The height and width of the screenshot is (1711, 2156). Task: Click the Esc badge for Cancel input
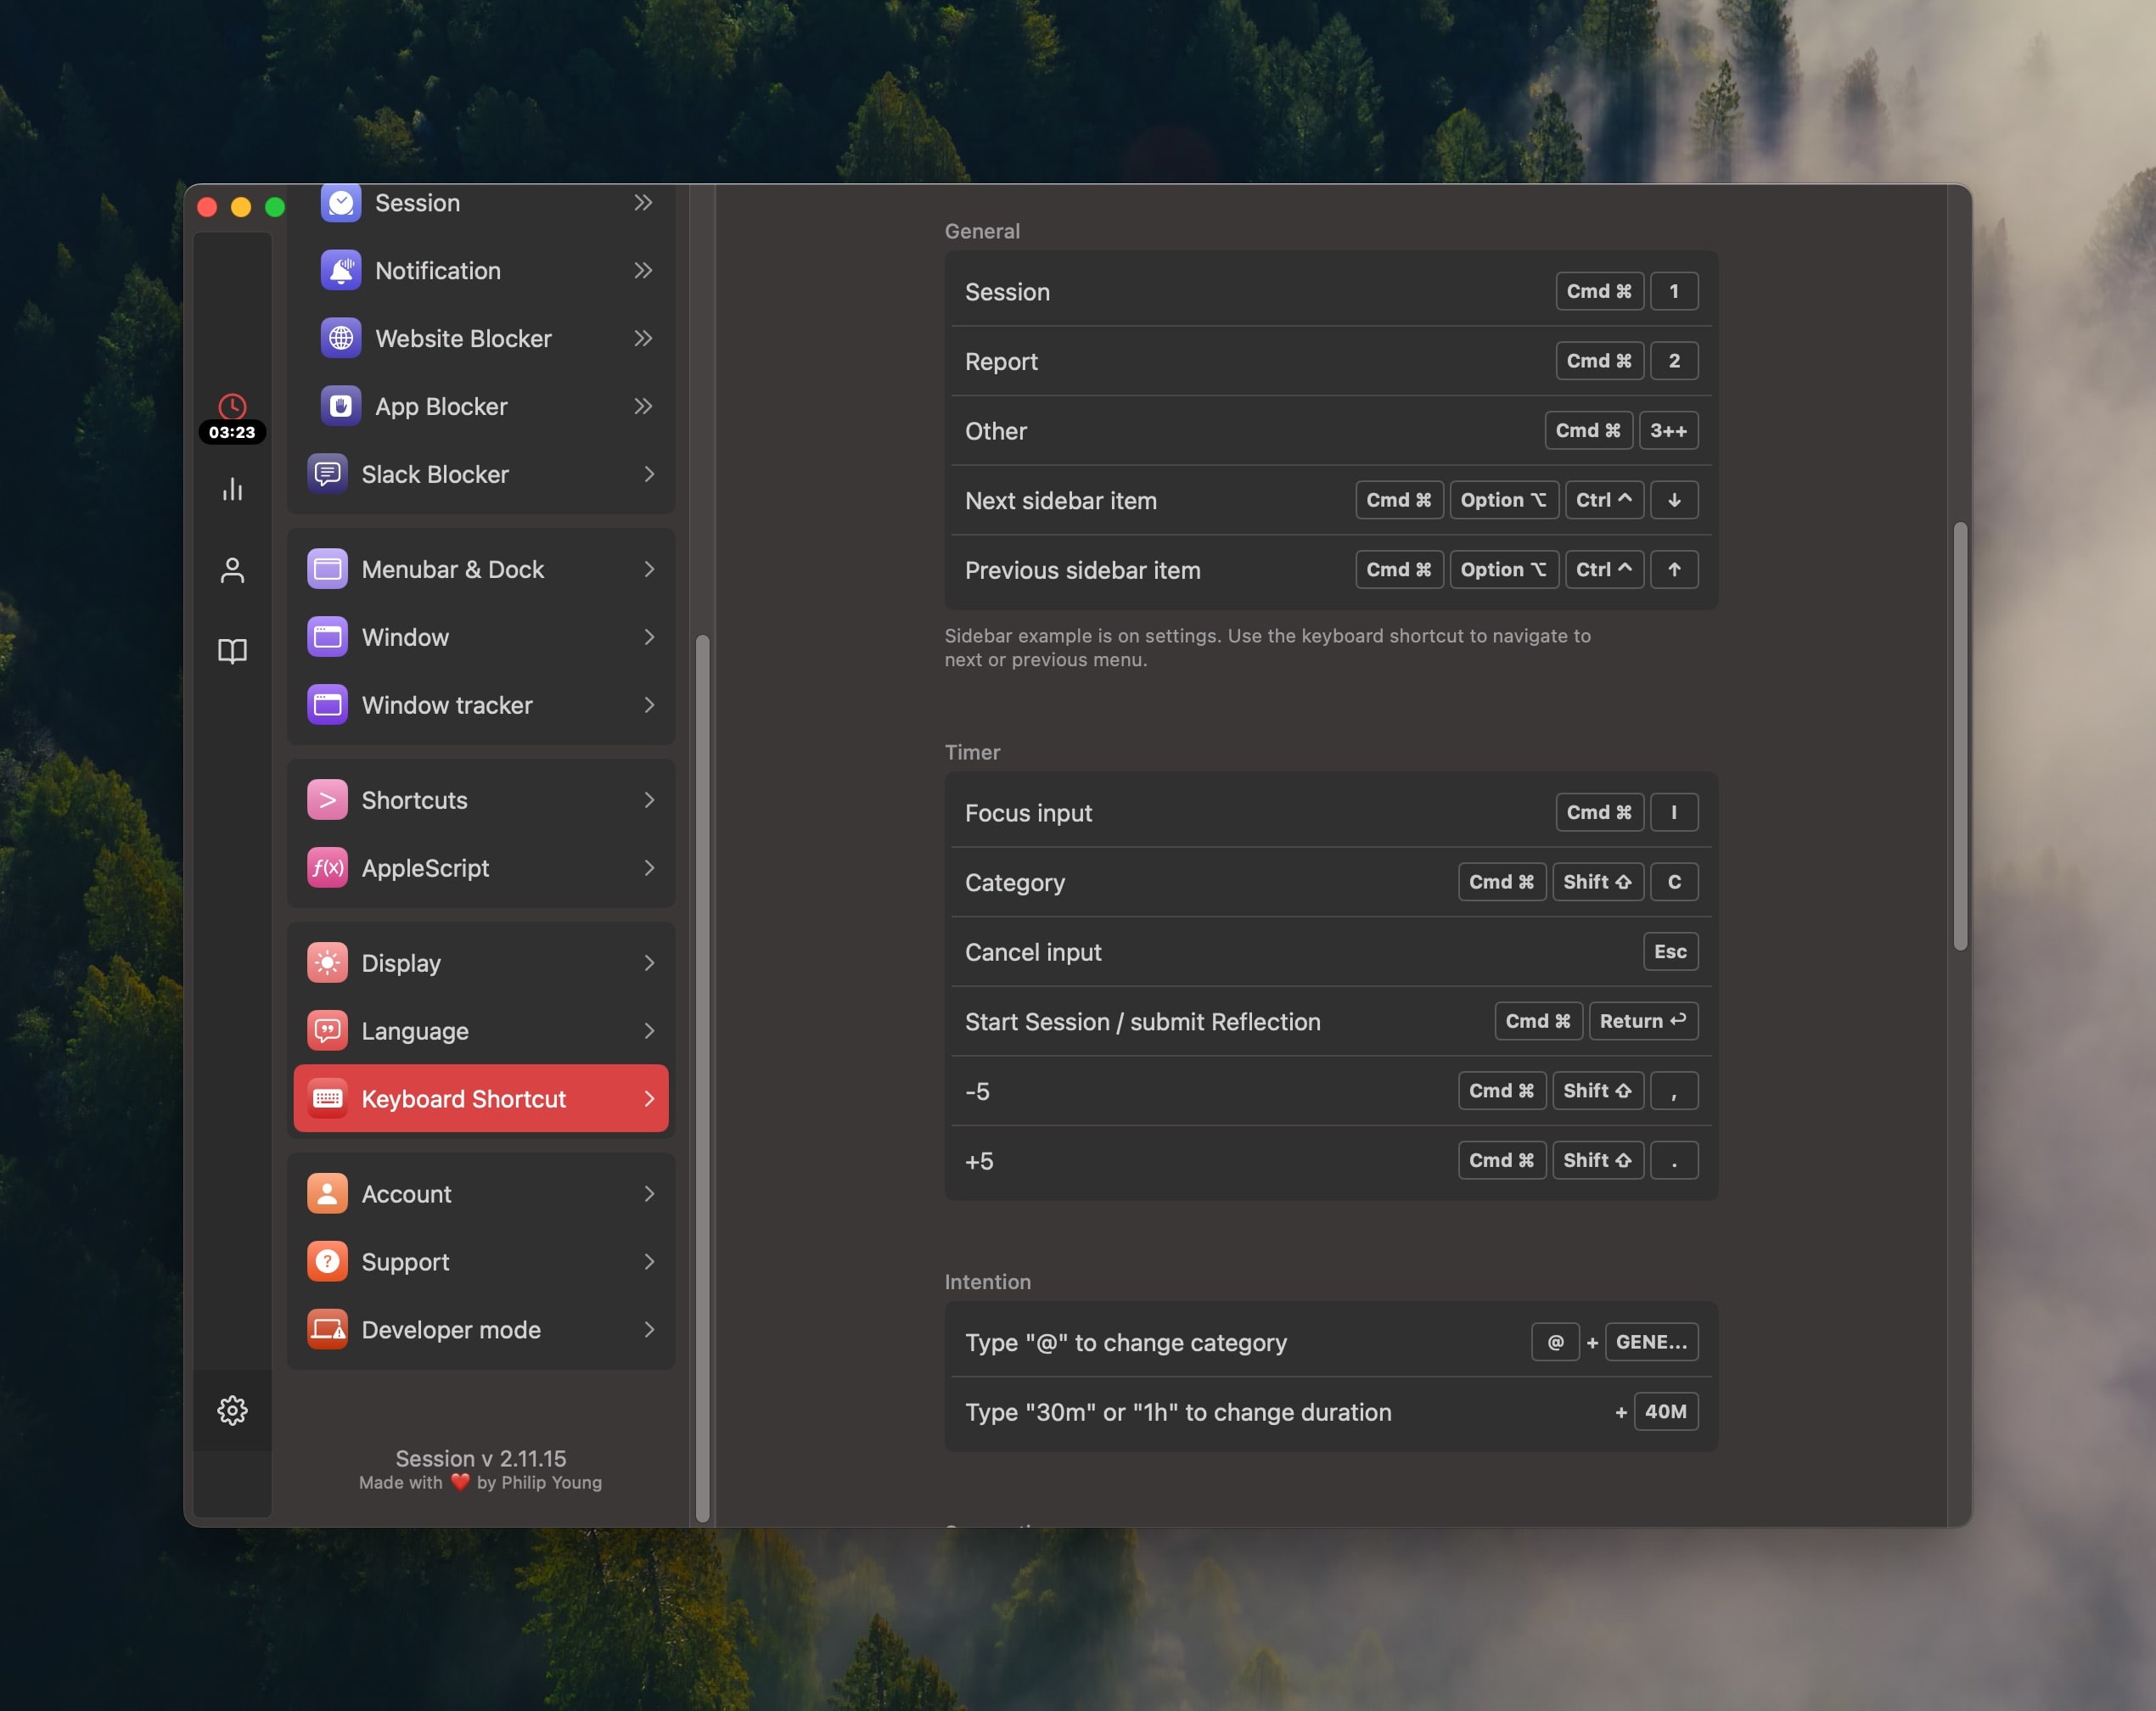[x=1670, y=951]
